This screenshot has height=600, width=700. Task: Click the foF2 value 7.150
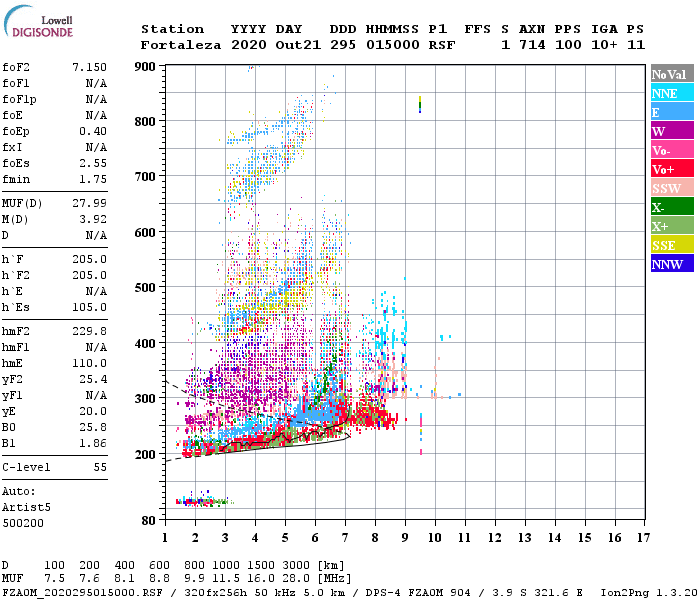89,67
